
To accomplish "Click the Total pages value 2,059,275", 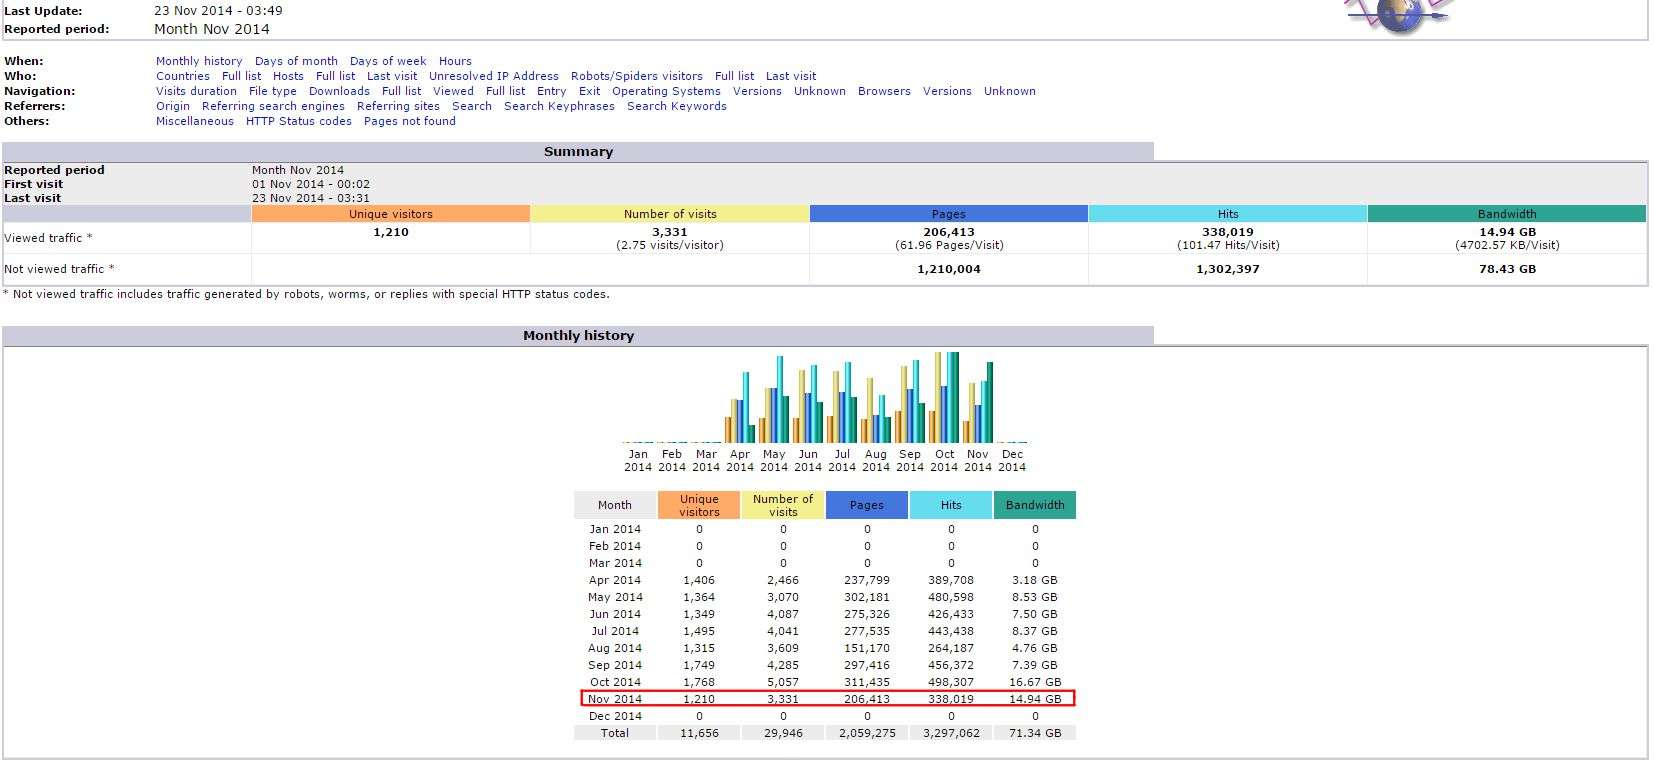I will pyautogui.click(x=867, y=733).
